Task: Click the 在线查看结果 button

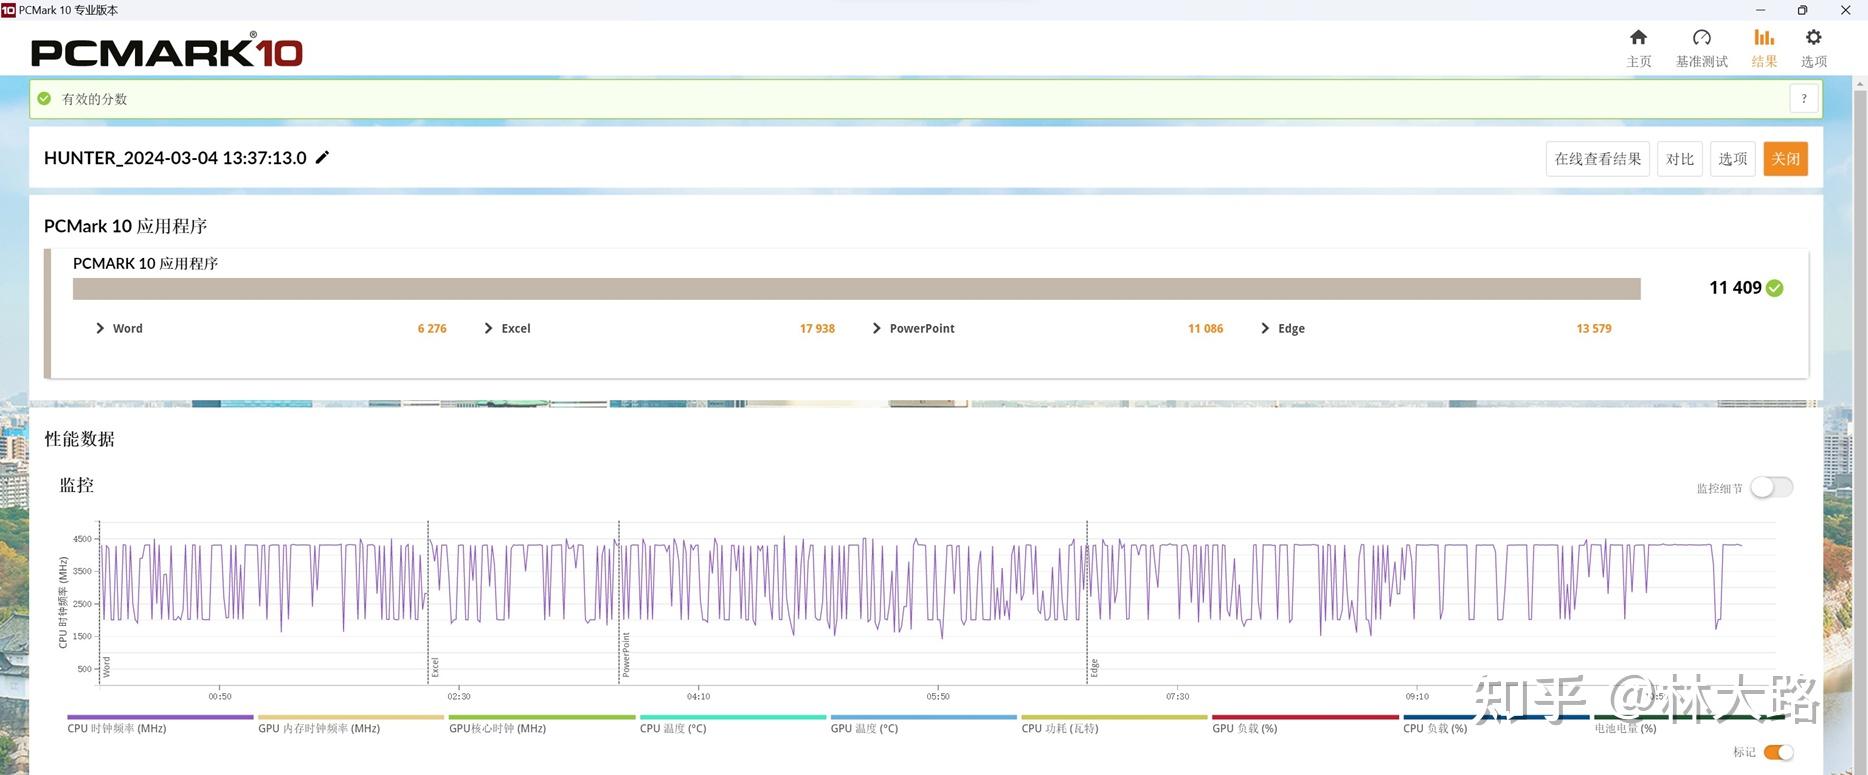Action: pyautogui.click(x=1597, y=159)
